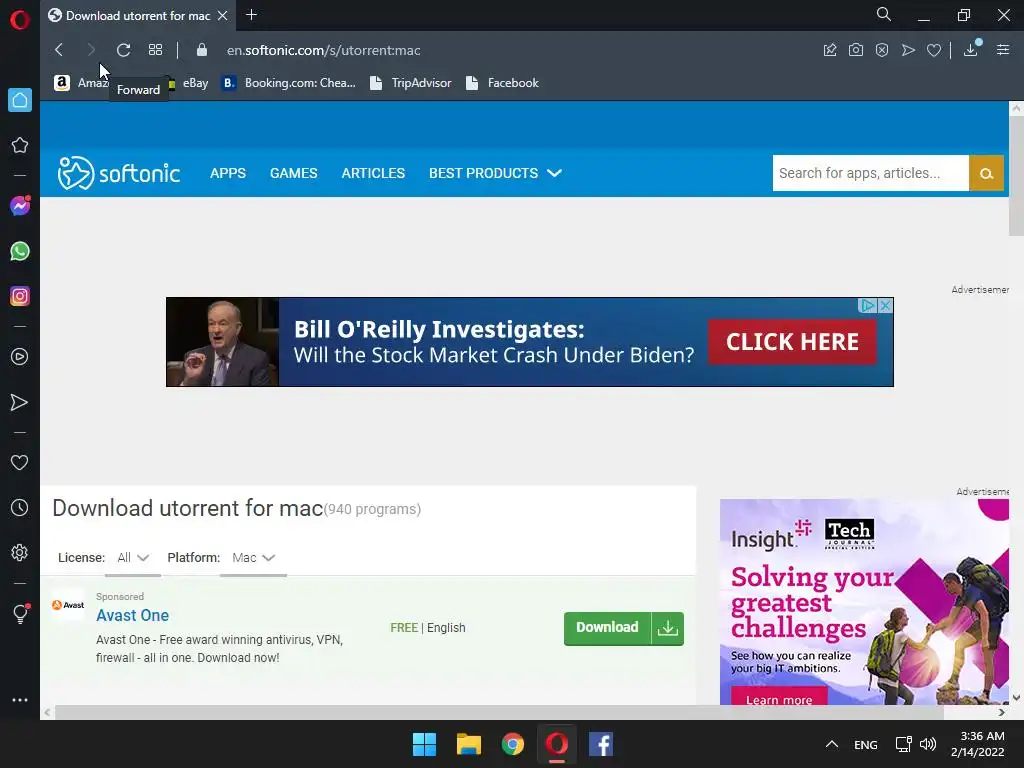This screenshot has width=1024, height=768.
Task: Focus the Softonic search field
Action: pos(871,173)
